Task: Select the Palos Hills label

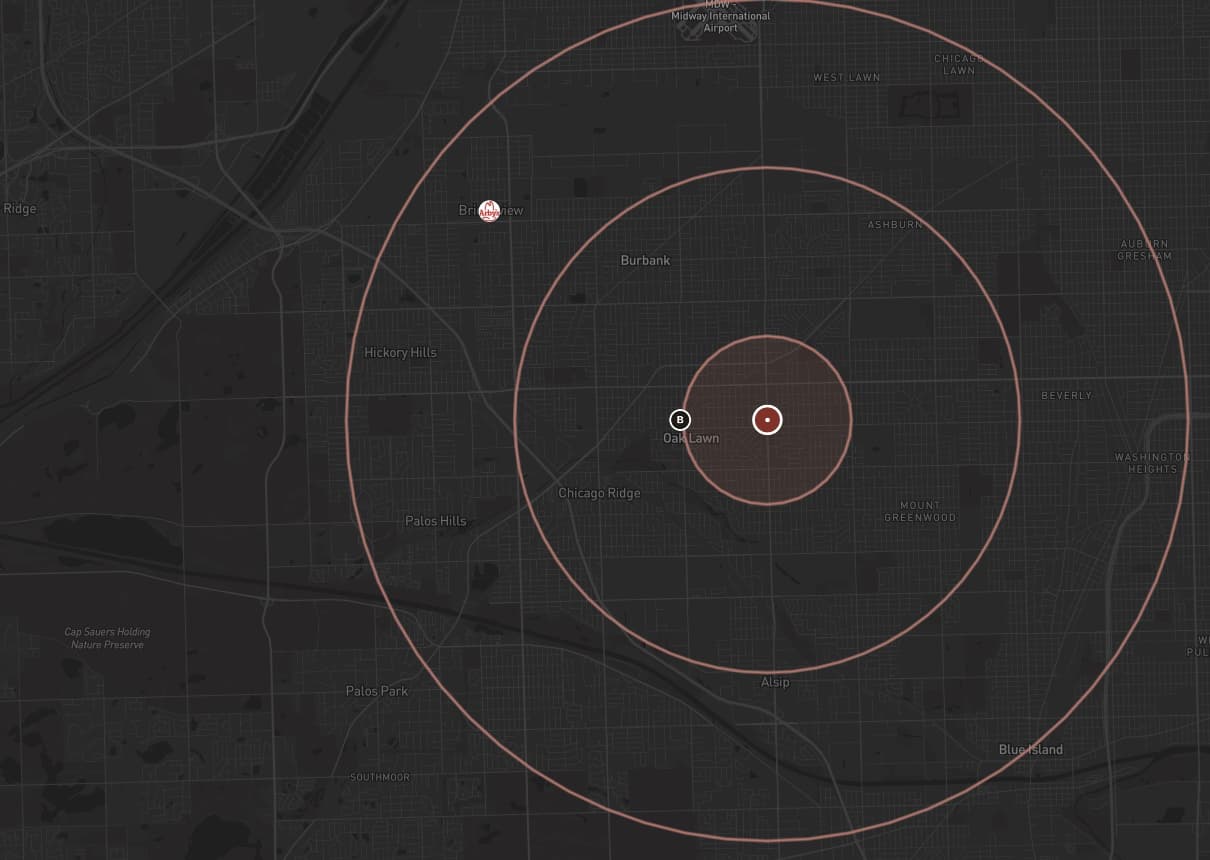Action: 435,521
